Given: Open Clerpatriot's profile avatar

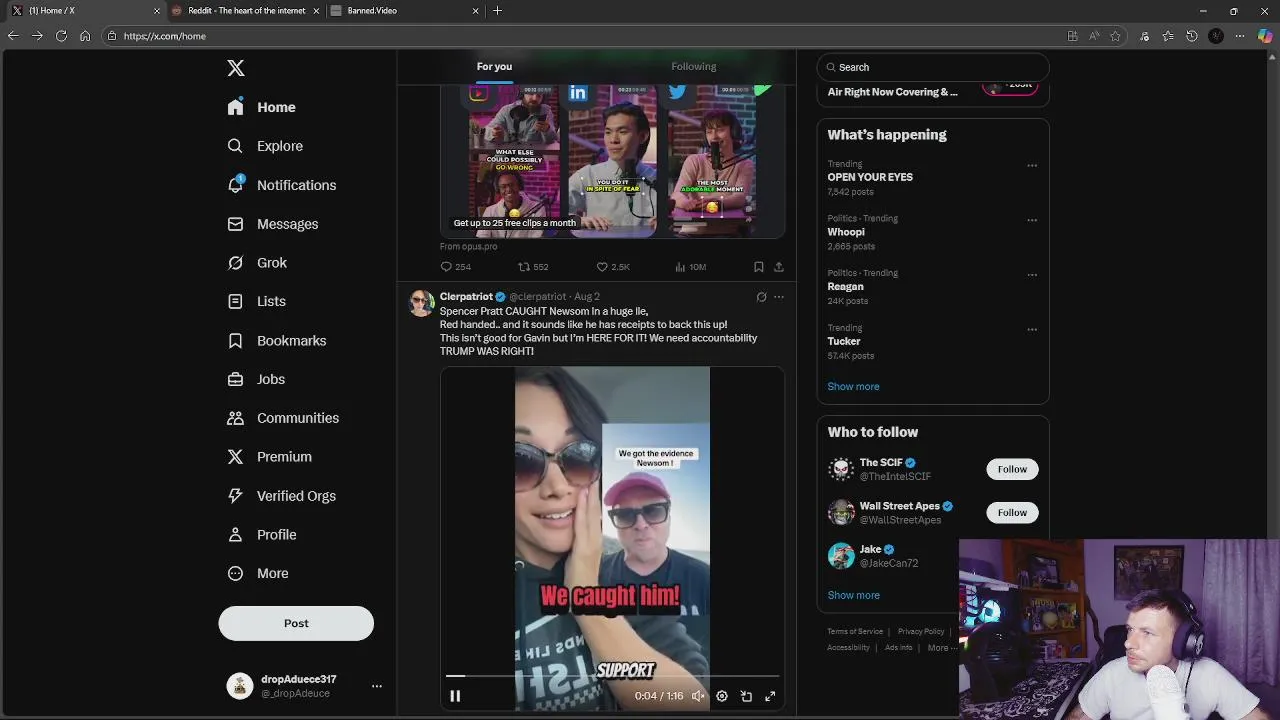Looking at the screenshot, I should pyautogui.click(x=422, y=304).
